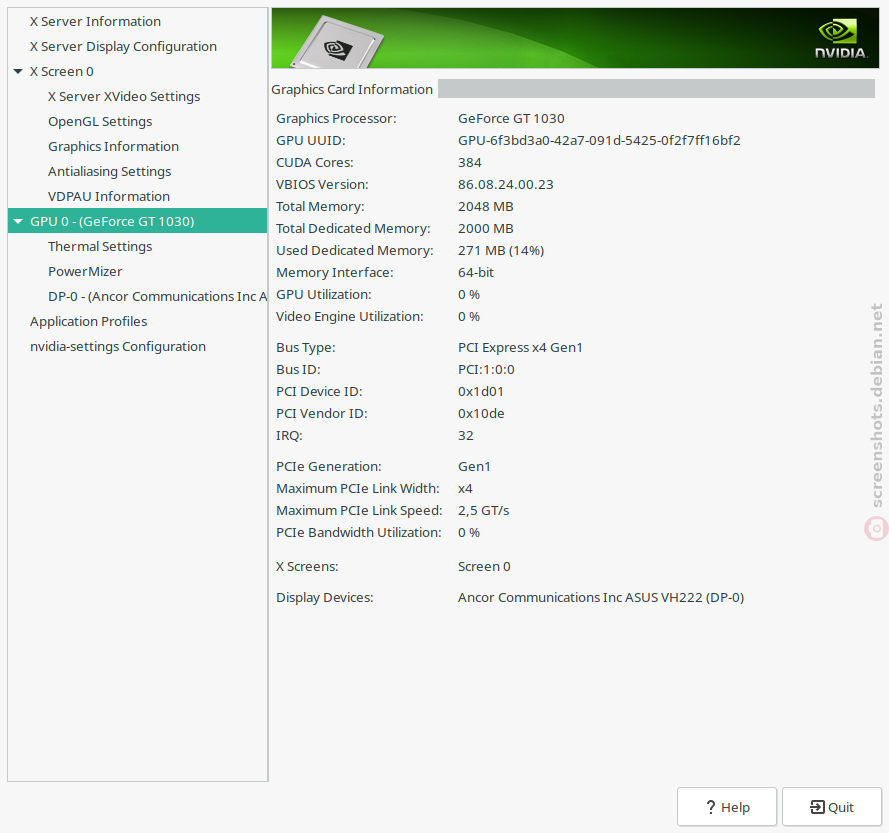
Task: Open Thermal Settings
Action: [x=100, y=246]
